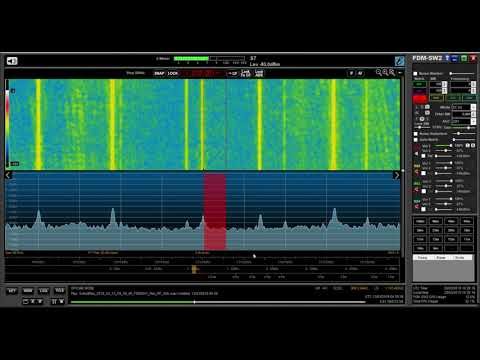Shift spectrum right with the right arrow

click(396, 175)
